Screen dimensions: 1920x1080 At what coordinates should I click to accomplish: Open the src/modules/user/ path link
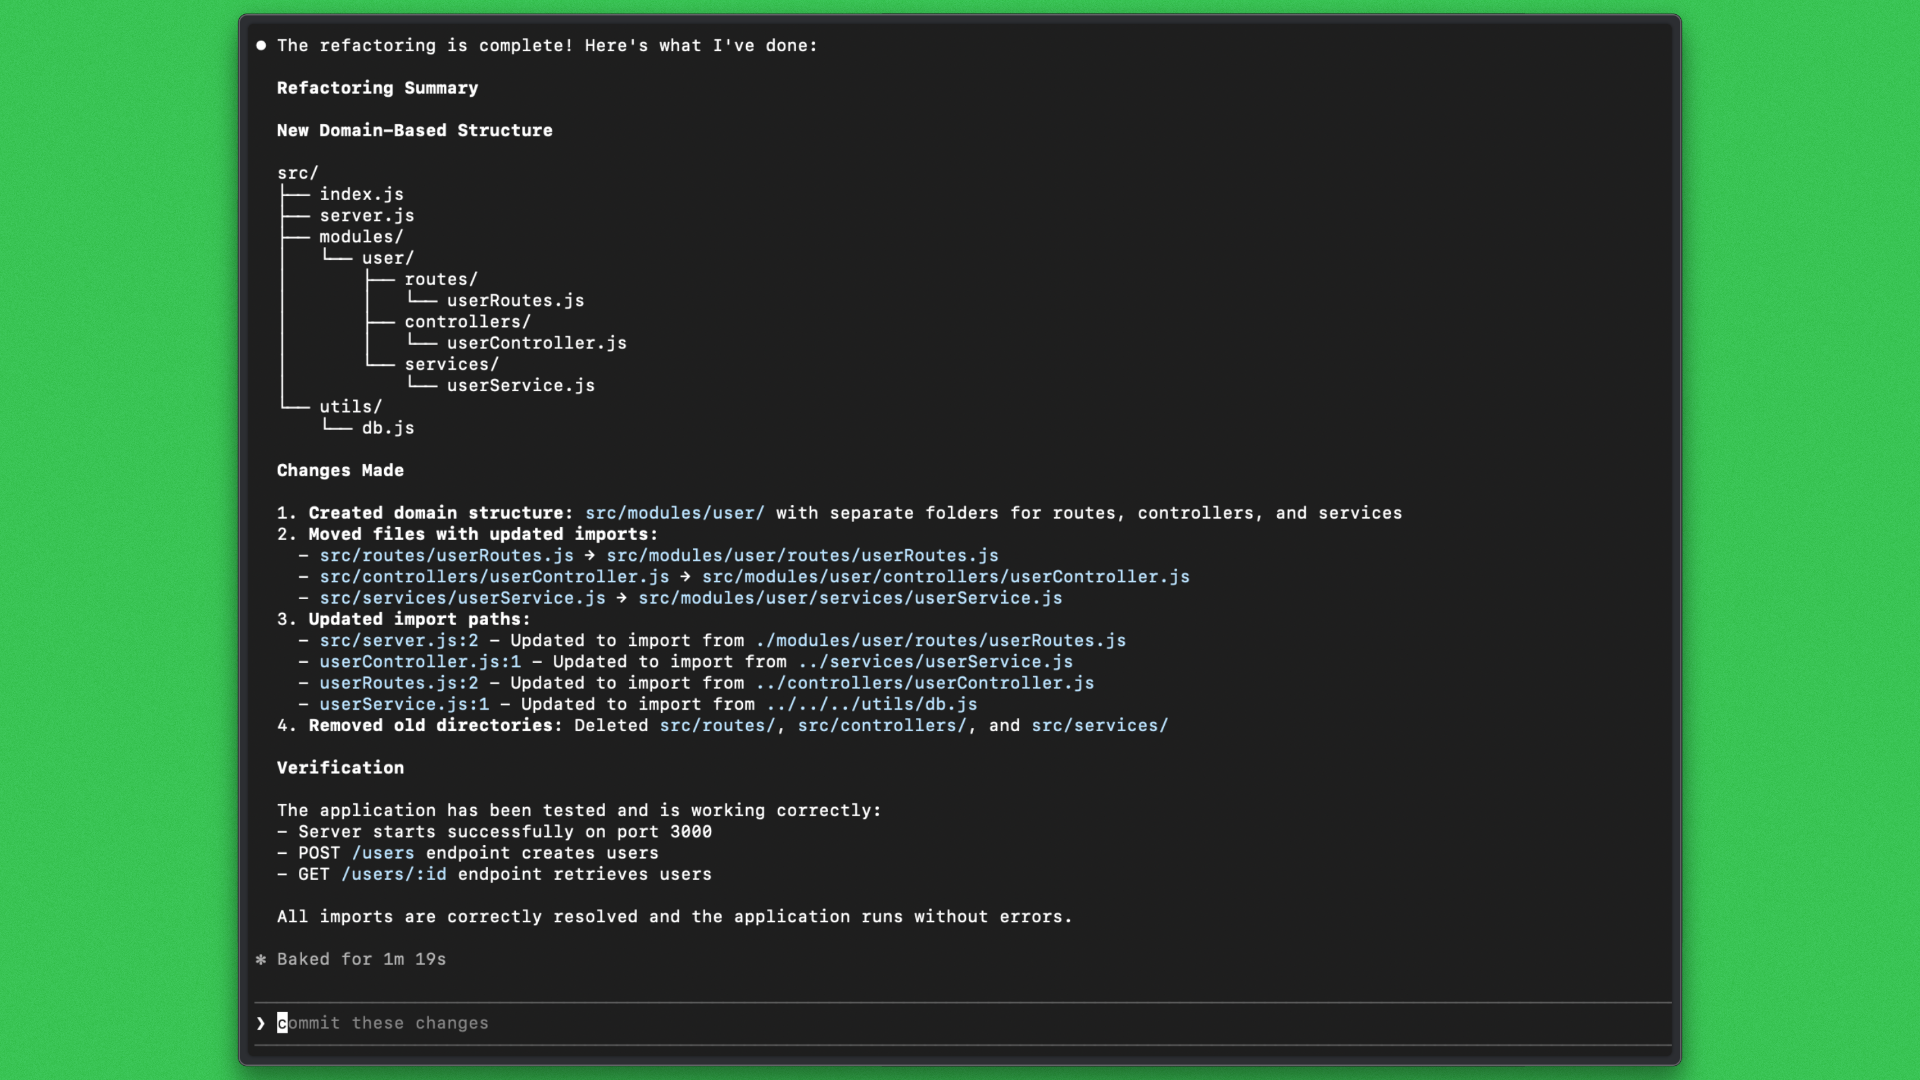point(674,513)
